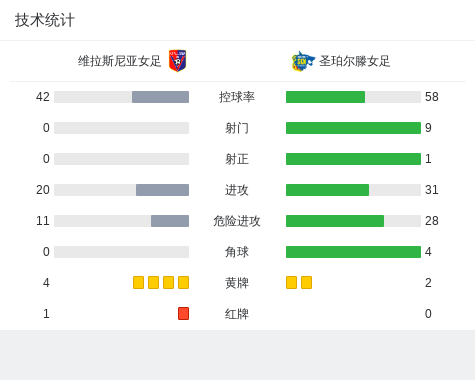475x380 pixels.
Task: Click the first yellow card icon of 圣珀尔滕女足
Action: [291, 282]
